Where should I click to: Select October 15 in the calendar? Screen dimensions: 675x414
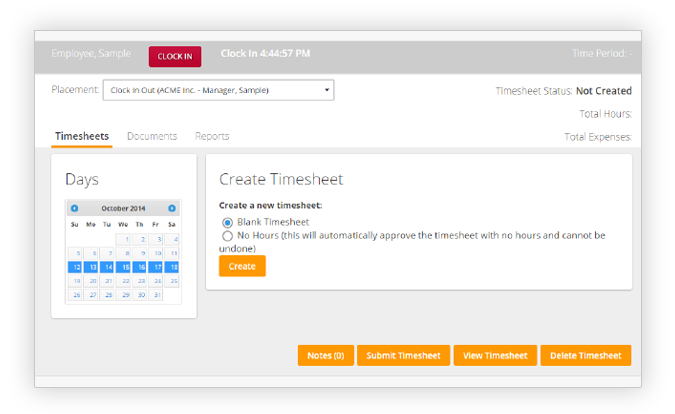[124, 267]
